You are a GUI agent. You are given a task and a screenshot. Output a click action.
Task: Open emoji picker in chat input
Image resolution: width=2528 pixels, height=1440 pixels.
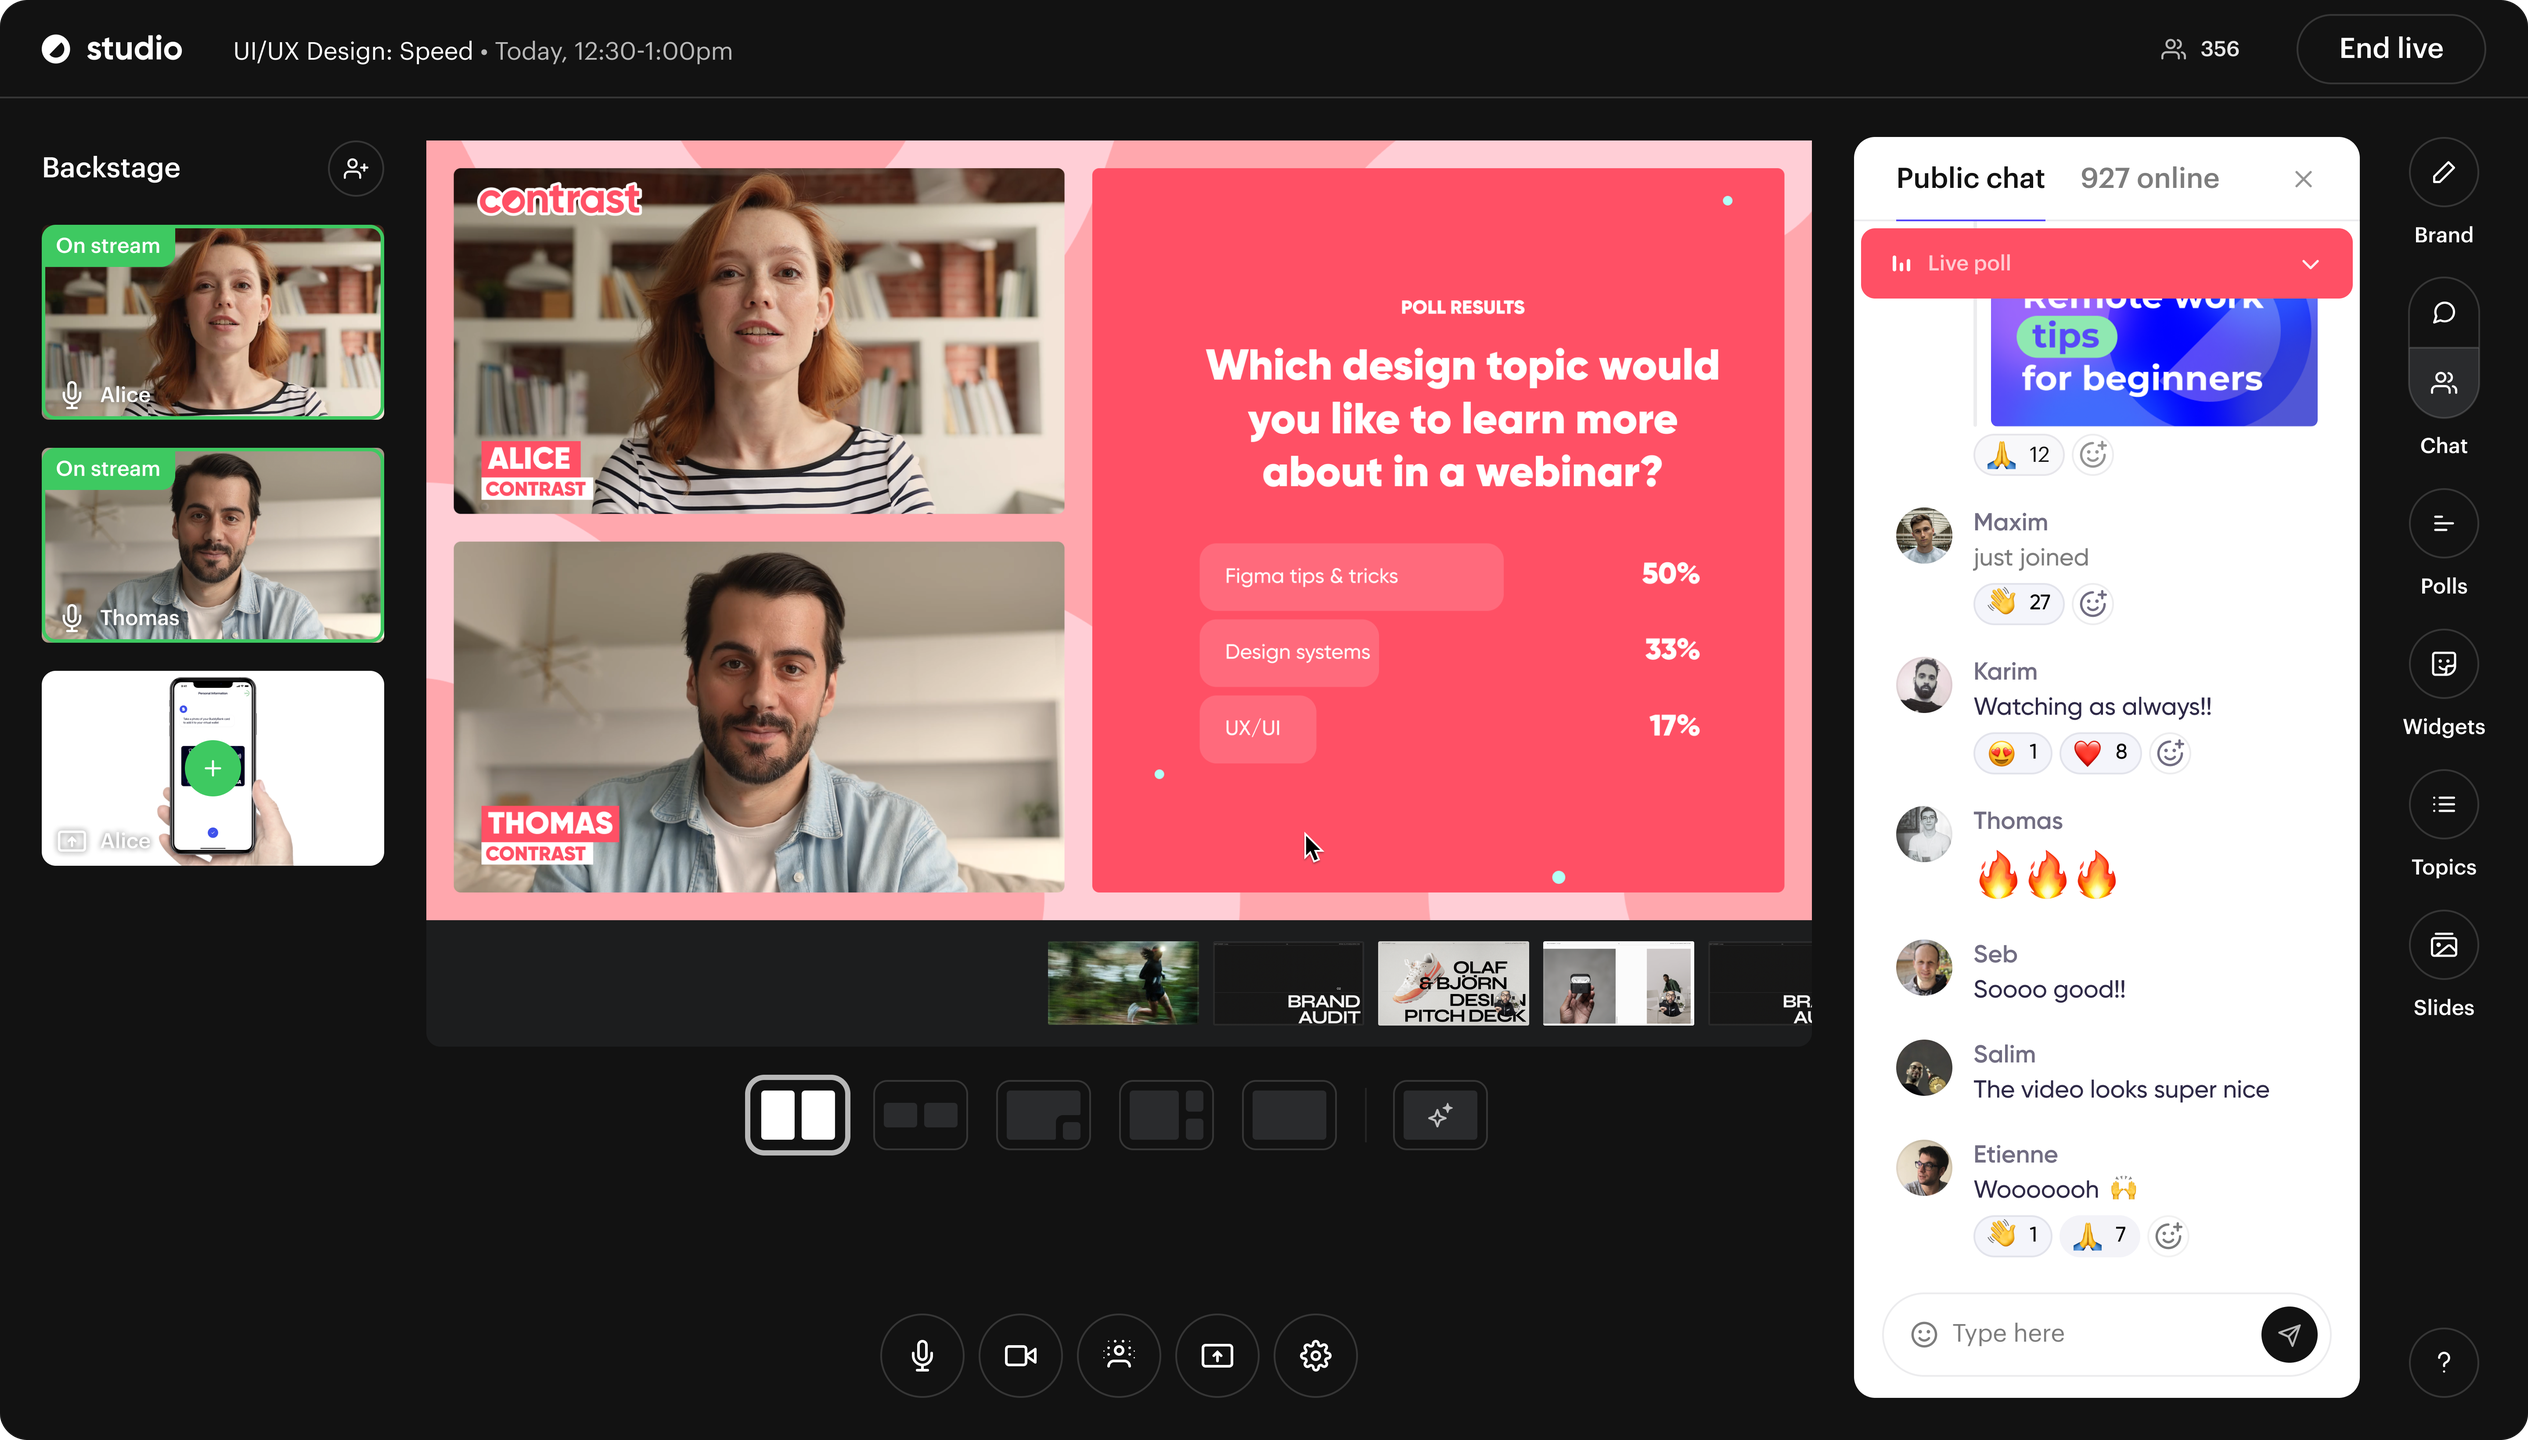coord(1924,1334)
